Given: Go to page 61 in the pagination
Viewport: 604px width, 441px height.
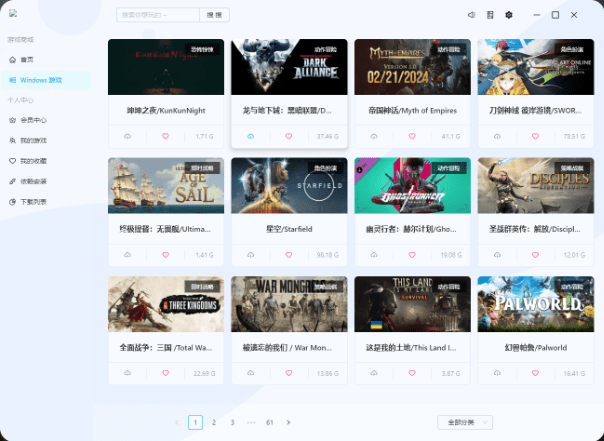Looking at the screenshot, I should (270, 423).
